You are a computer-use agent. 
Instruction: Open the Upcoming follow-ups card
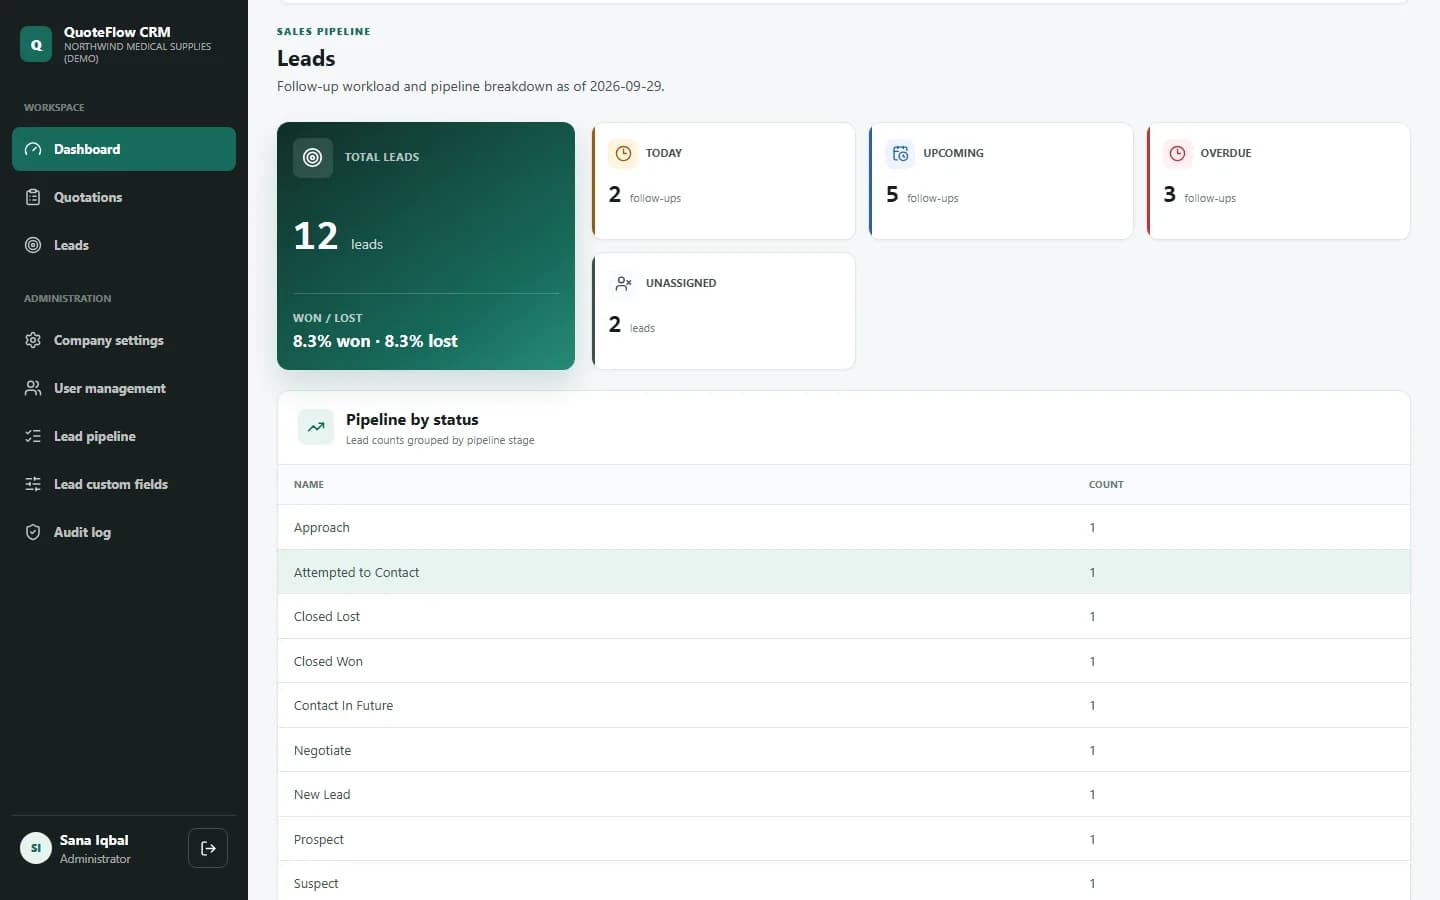[1001, 181]
